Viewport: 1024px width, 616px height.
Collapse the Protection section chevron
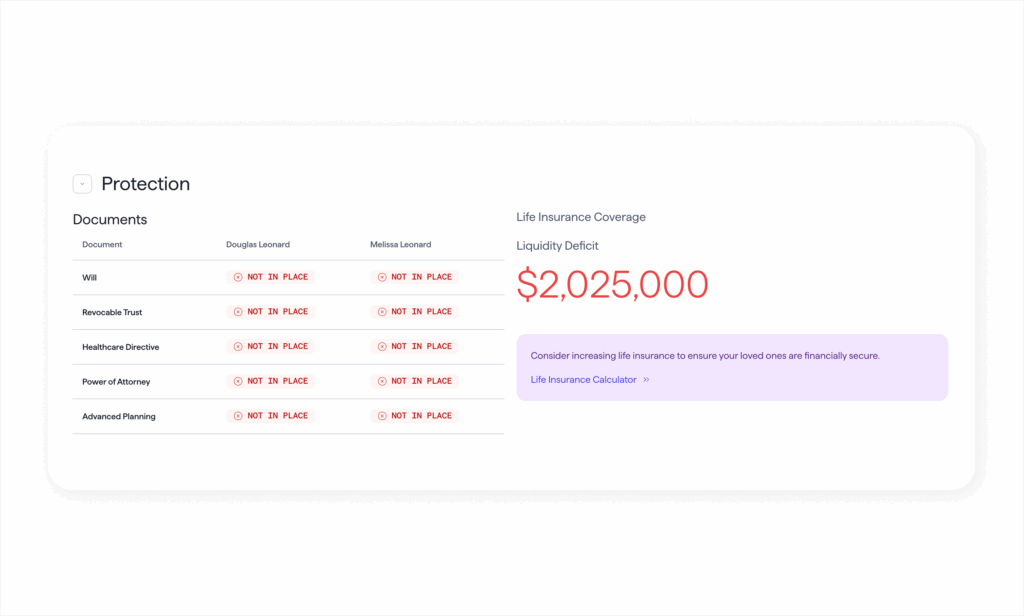pos(82,184)
